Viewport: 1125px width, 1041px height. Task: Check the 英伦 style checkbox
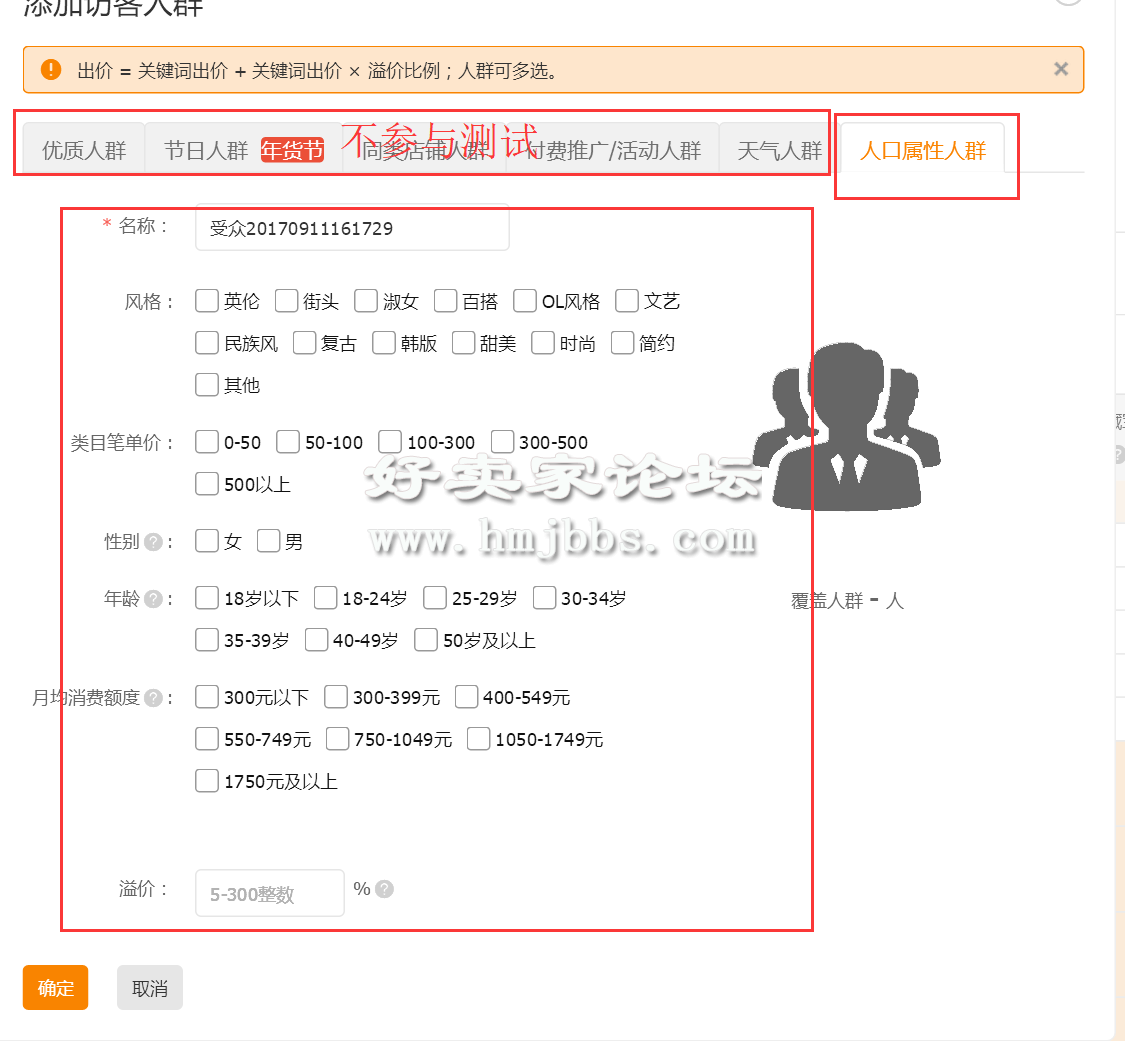207,301
